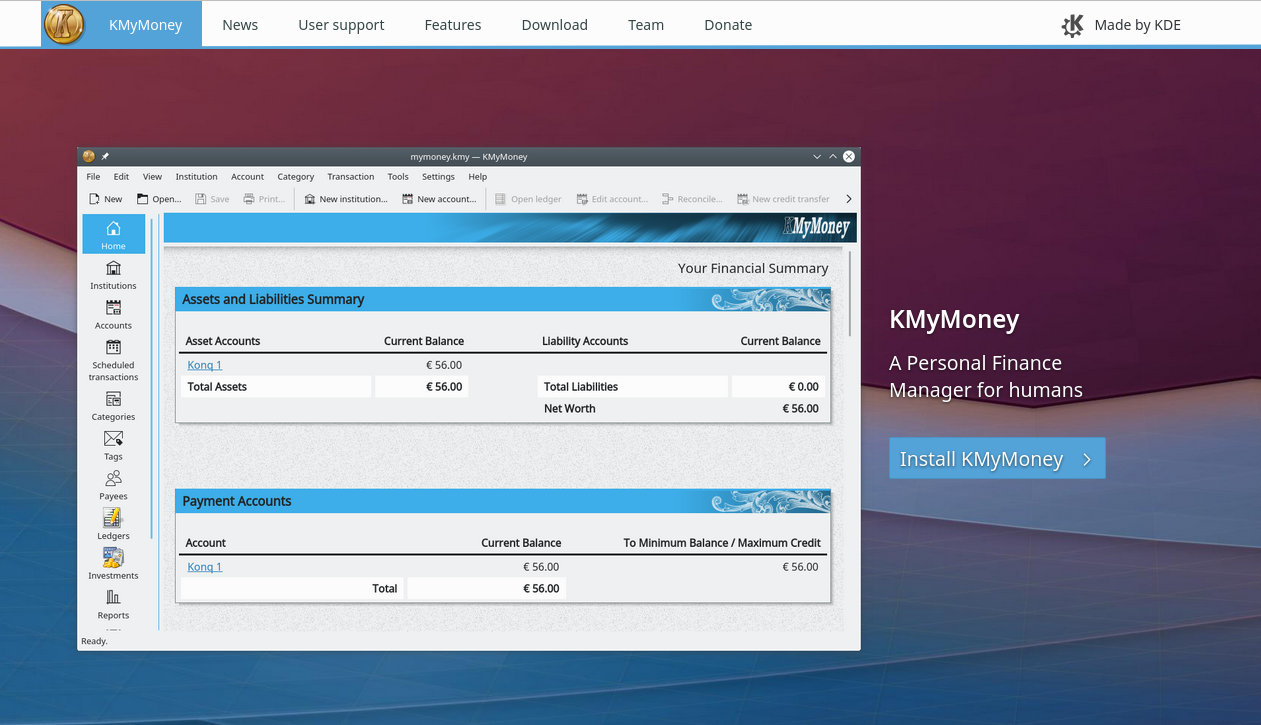The width and height of the screenshot is (1261, 725).
Task: Open the Reports sidebar view
Action: click(x=113, y=603)
